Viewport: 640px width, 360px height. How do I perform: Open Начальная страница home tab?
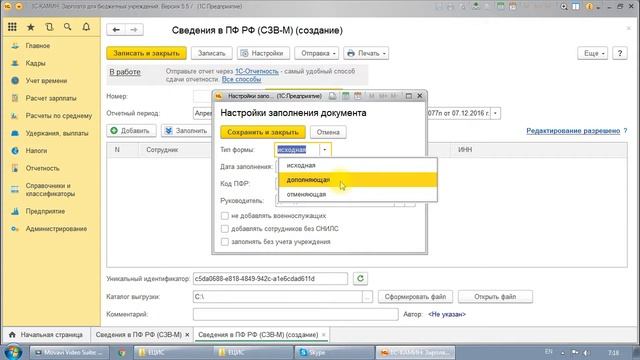pos(46,335)
